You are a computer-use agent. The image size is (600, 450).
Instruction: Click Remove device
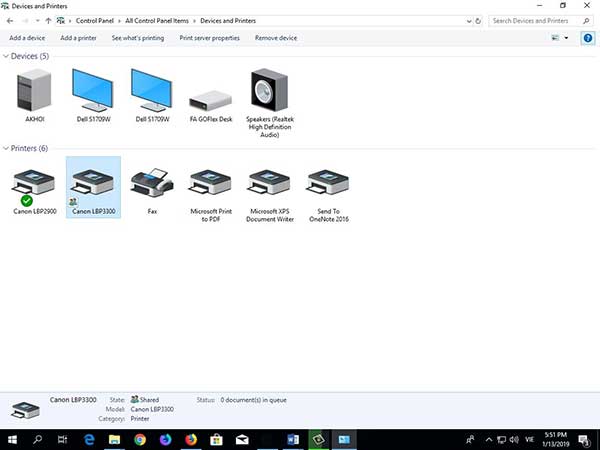(x=276, y=38)
